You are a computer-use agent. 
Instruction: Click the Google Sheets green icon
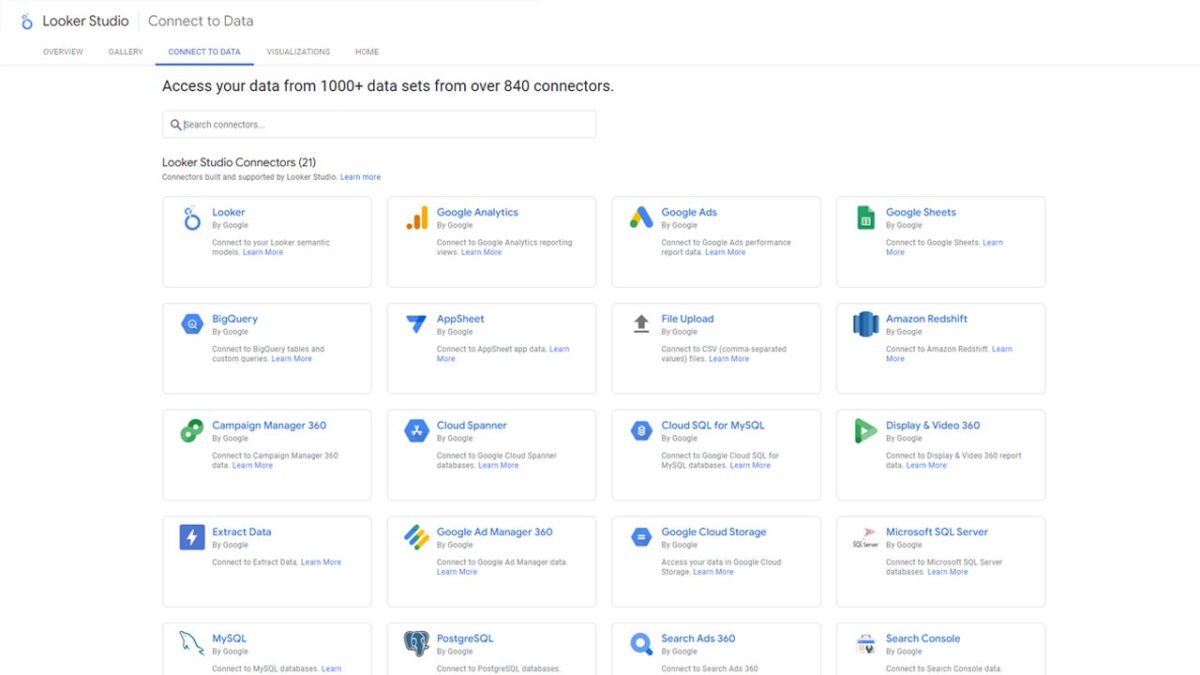pos(866,218)
